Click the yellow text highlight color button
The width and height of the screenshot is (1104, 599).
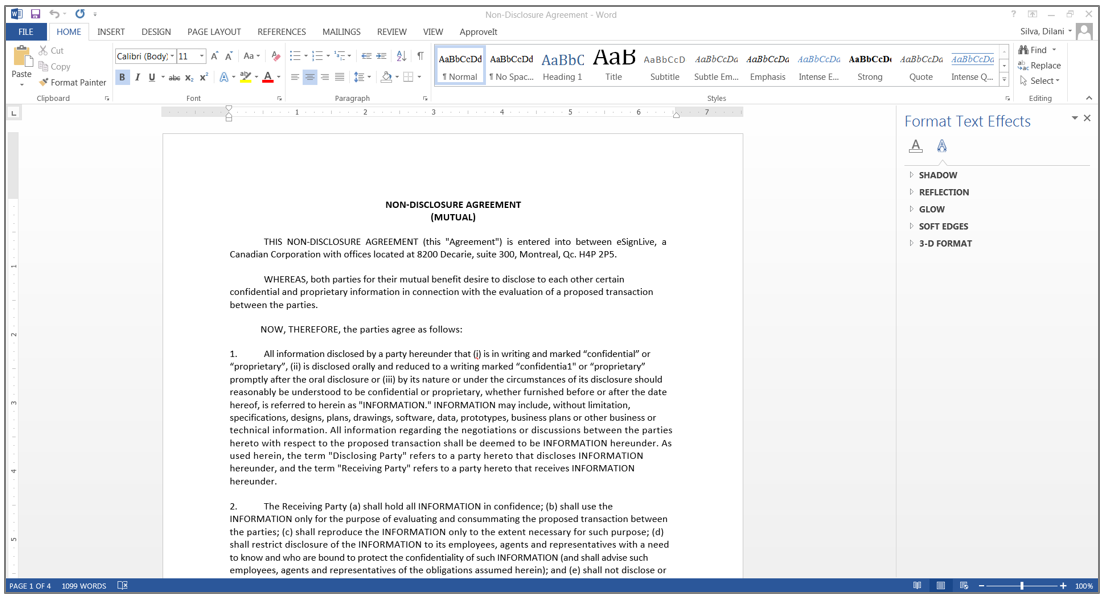(245, 77)
